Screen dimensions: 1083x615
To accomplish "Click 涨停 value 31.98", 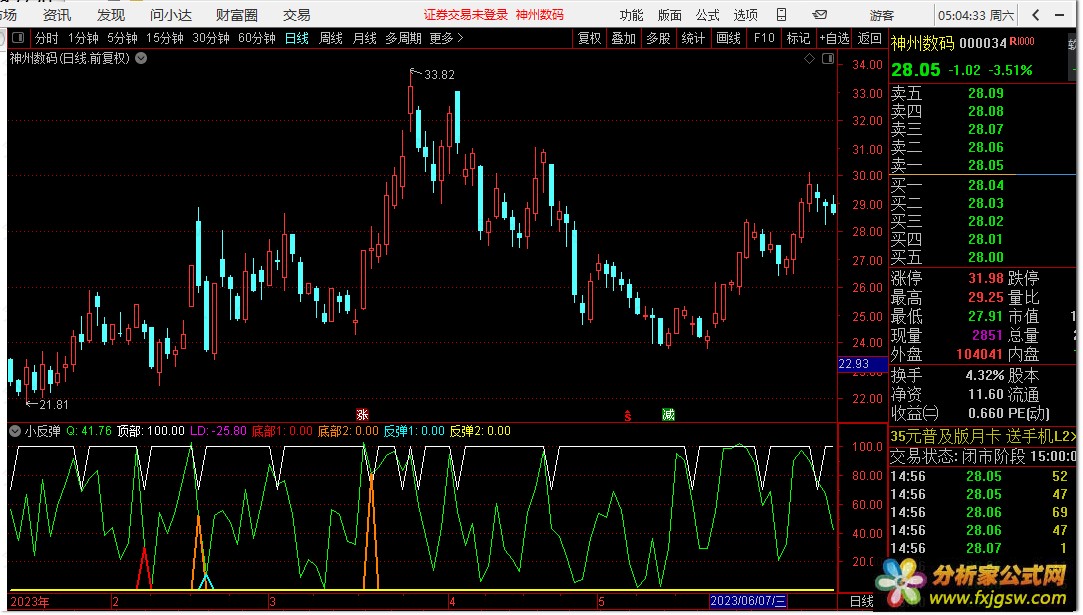I will click(x=986, y=278).
